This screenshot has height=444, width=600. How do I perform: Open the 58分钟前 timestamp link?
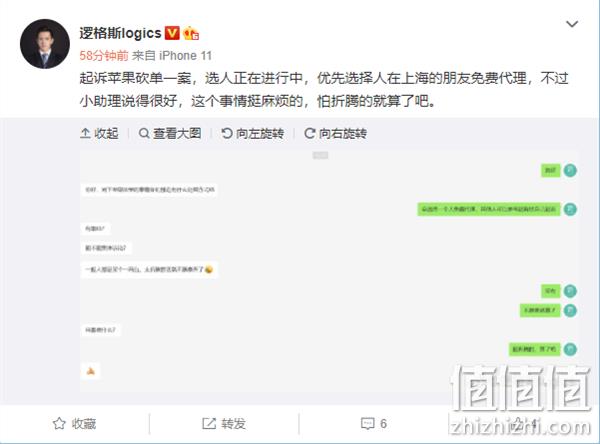[104, 56]
